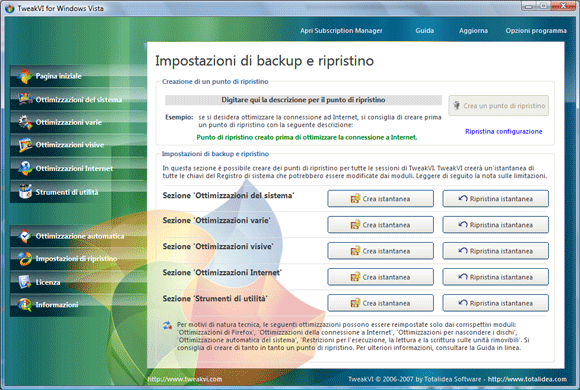This screenshot has height=390, width=580.
Task: Click the restore point description field
Action: [x=303, y=100]
